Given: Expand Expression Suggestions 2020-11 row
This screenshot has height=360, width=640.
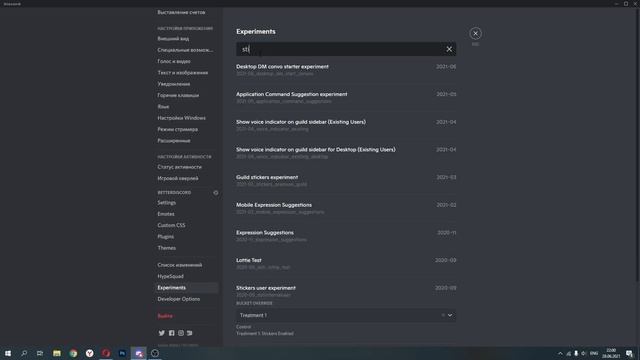Looking at the screenshot, I should click(x=346, y=236).
